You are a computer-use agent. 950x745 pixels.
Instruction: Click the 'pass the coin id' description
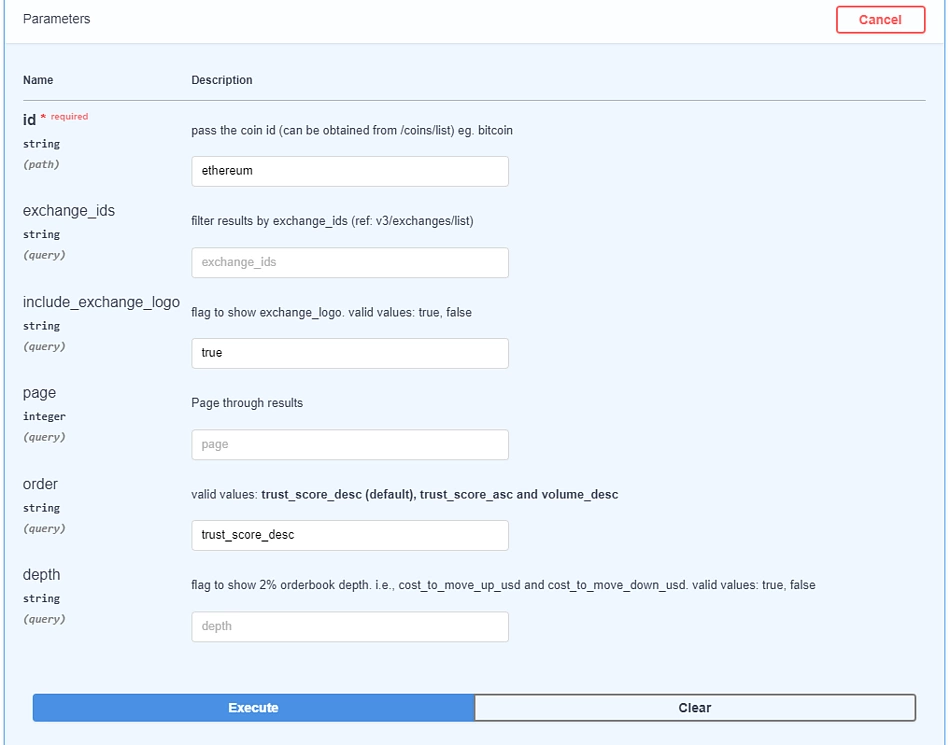[x=352, y=130]
